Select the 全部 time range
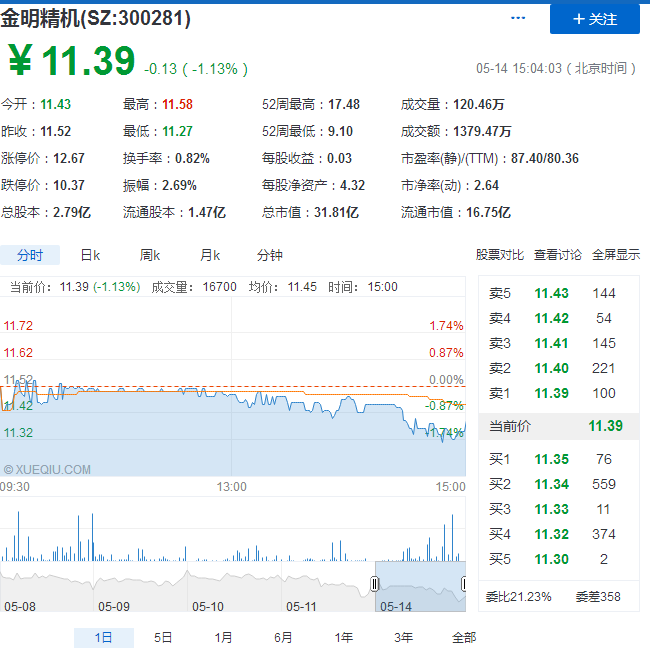 point(464,638)
